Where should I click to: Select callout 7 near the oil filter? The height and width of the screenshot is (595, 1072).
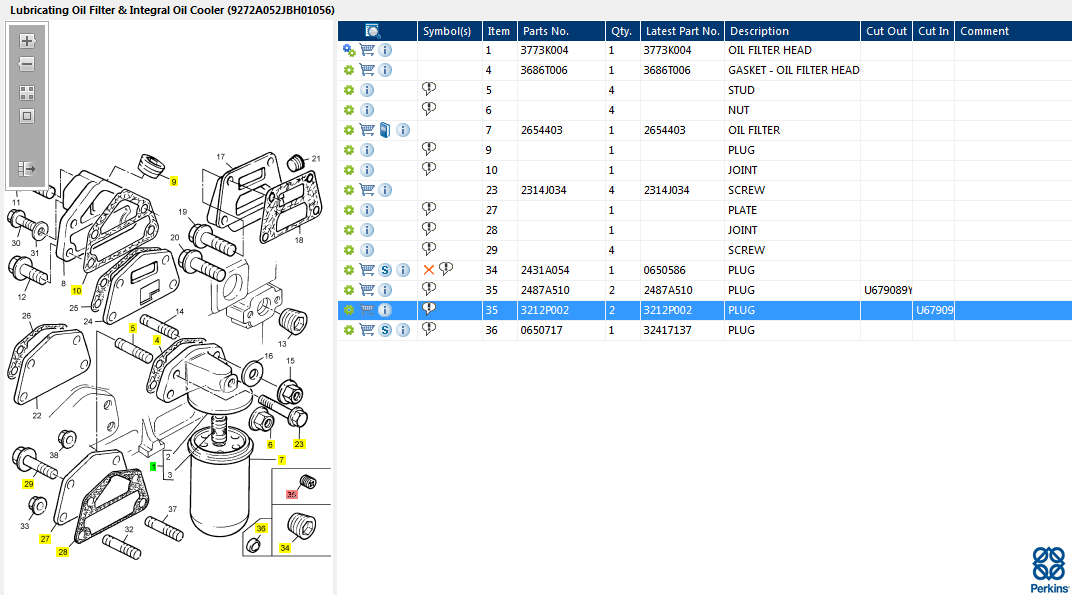282,460
